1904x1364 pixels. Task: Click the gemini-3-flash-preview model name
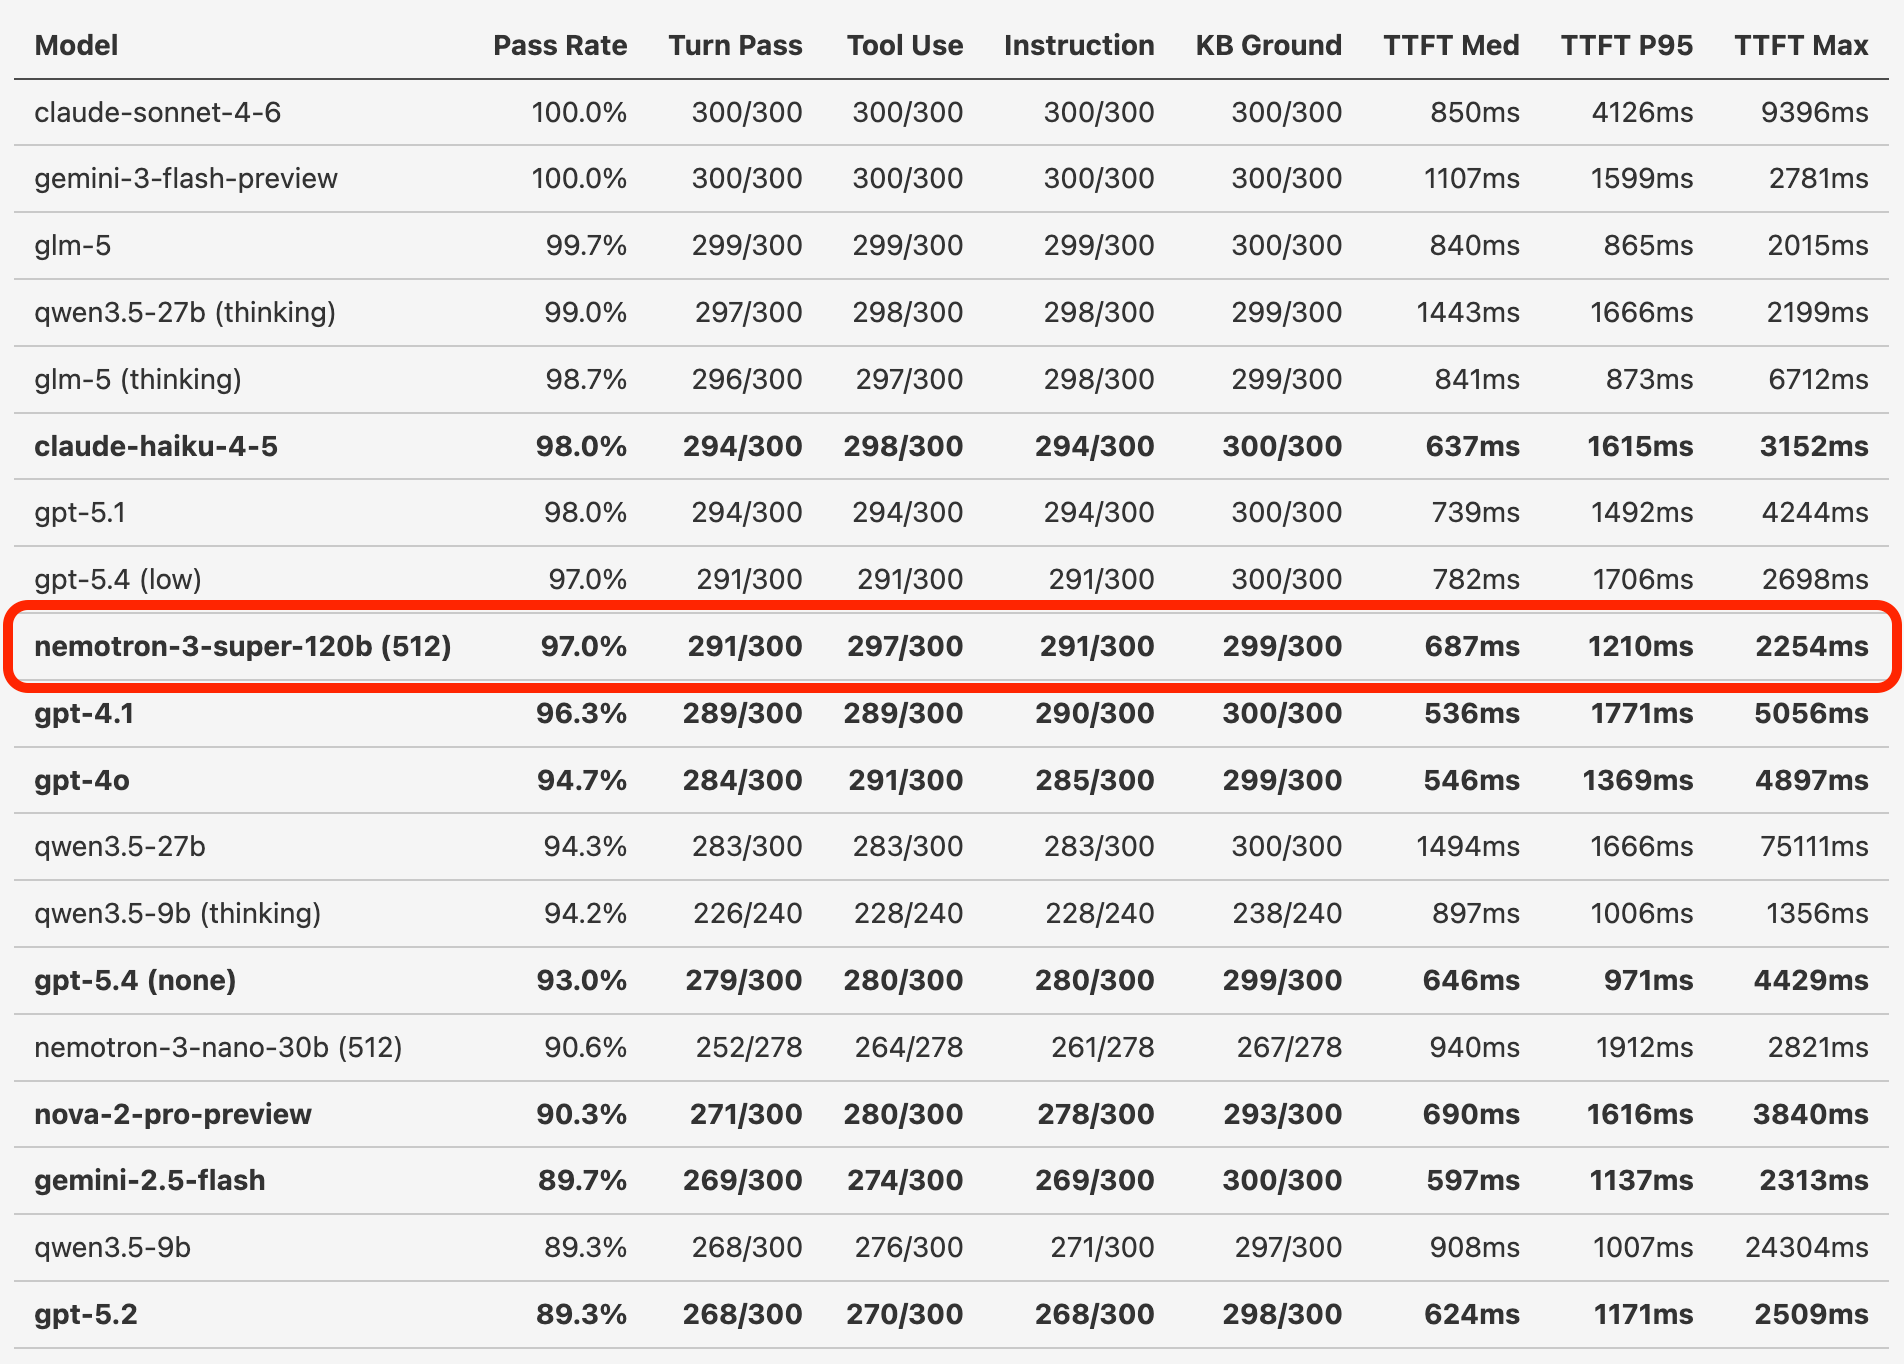(186, 178)
